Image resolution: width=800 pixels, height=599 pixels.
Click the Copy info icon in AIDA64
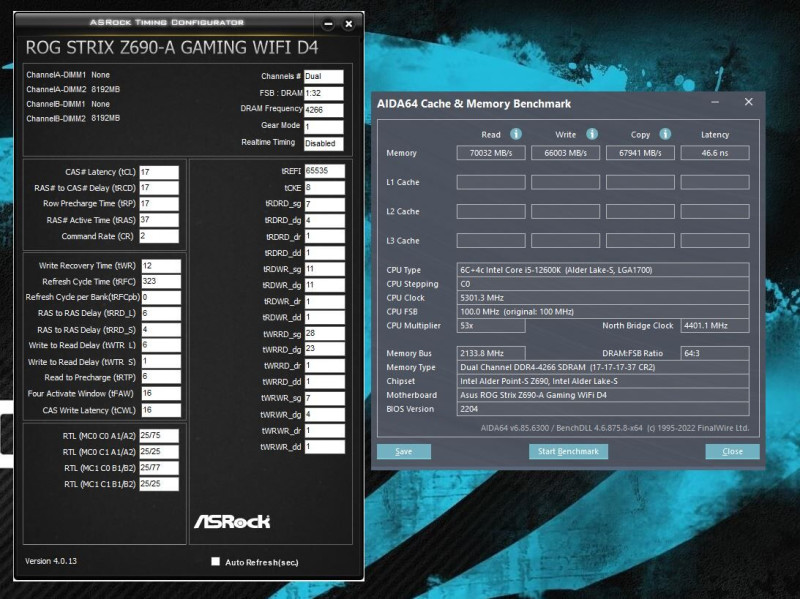click(665, 134)
